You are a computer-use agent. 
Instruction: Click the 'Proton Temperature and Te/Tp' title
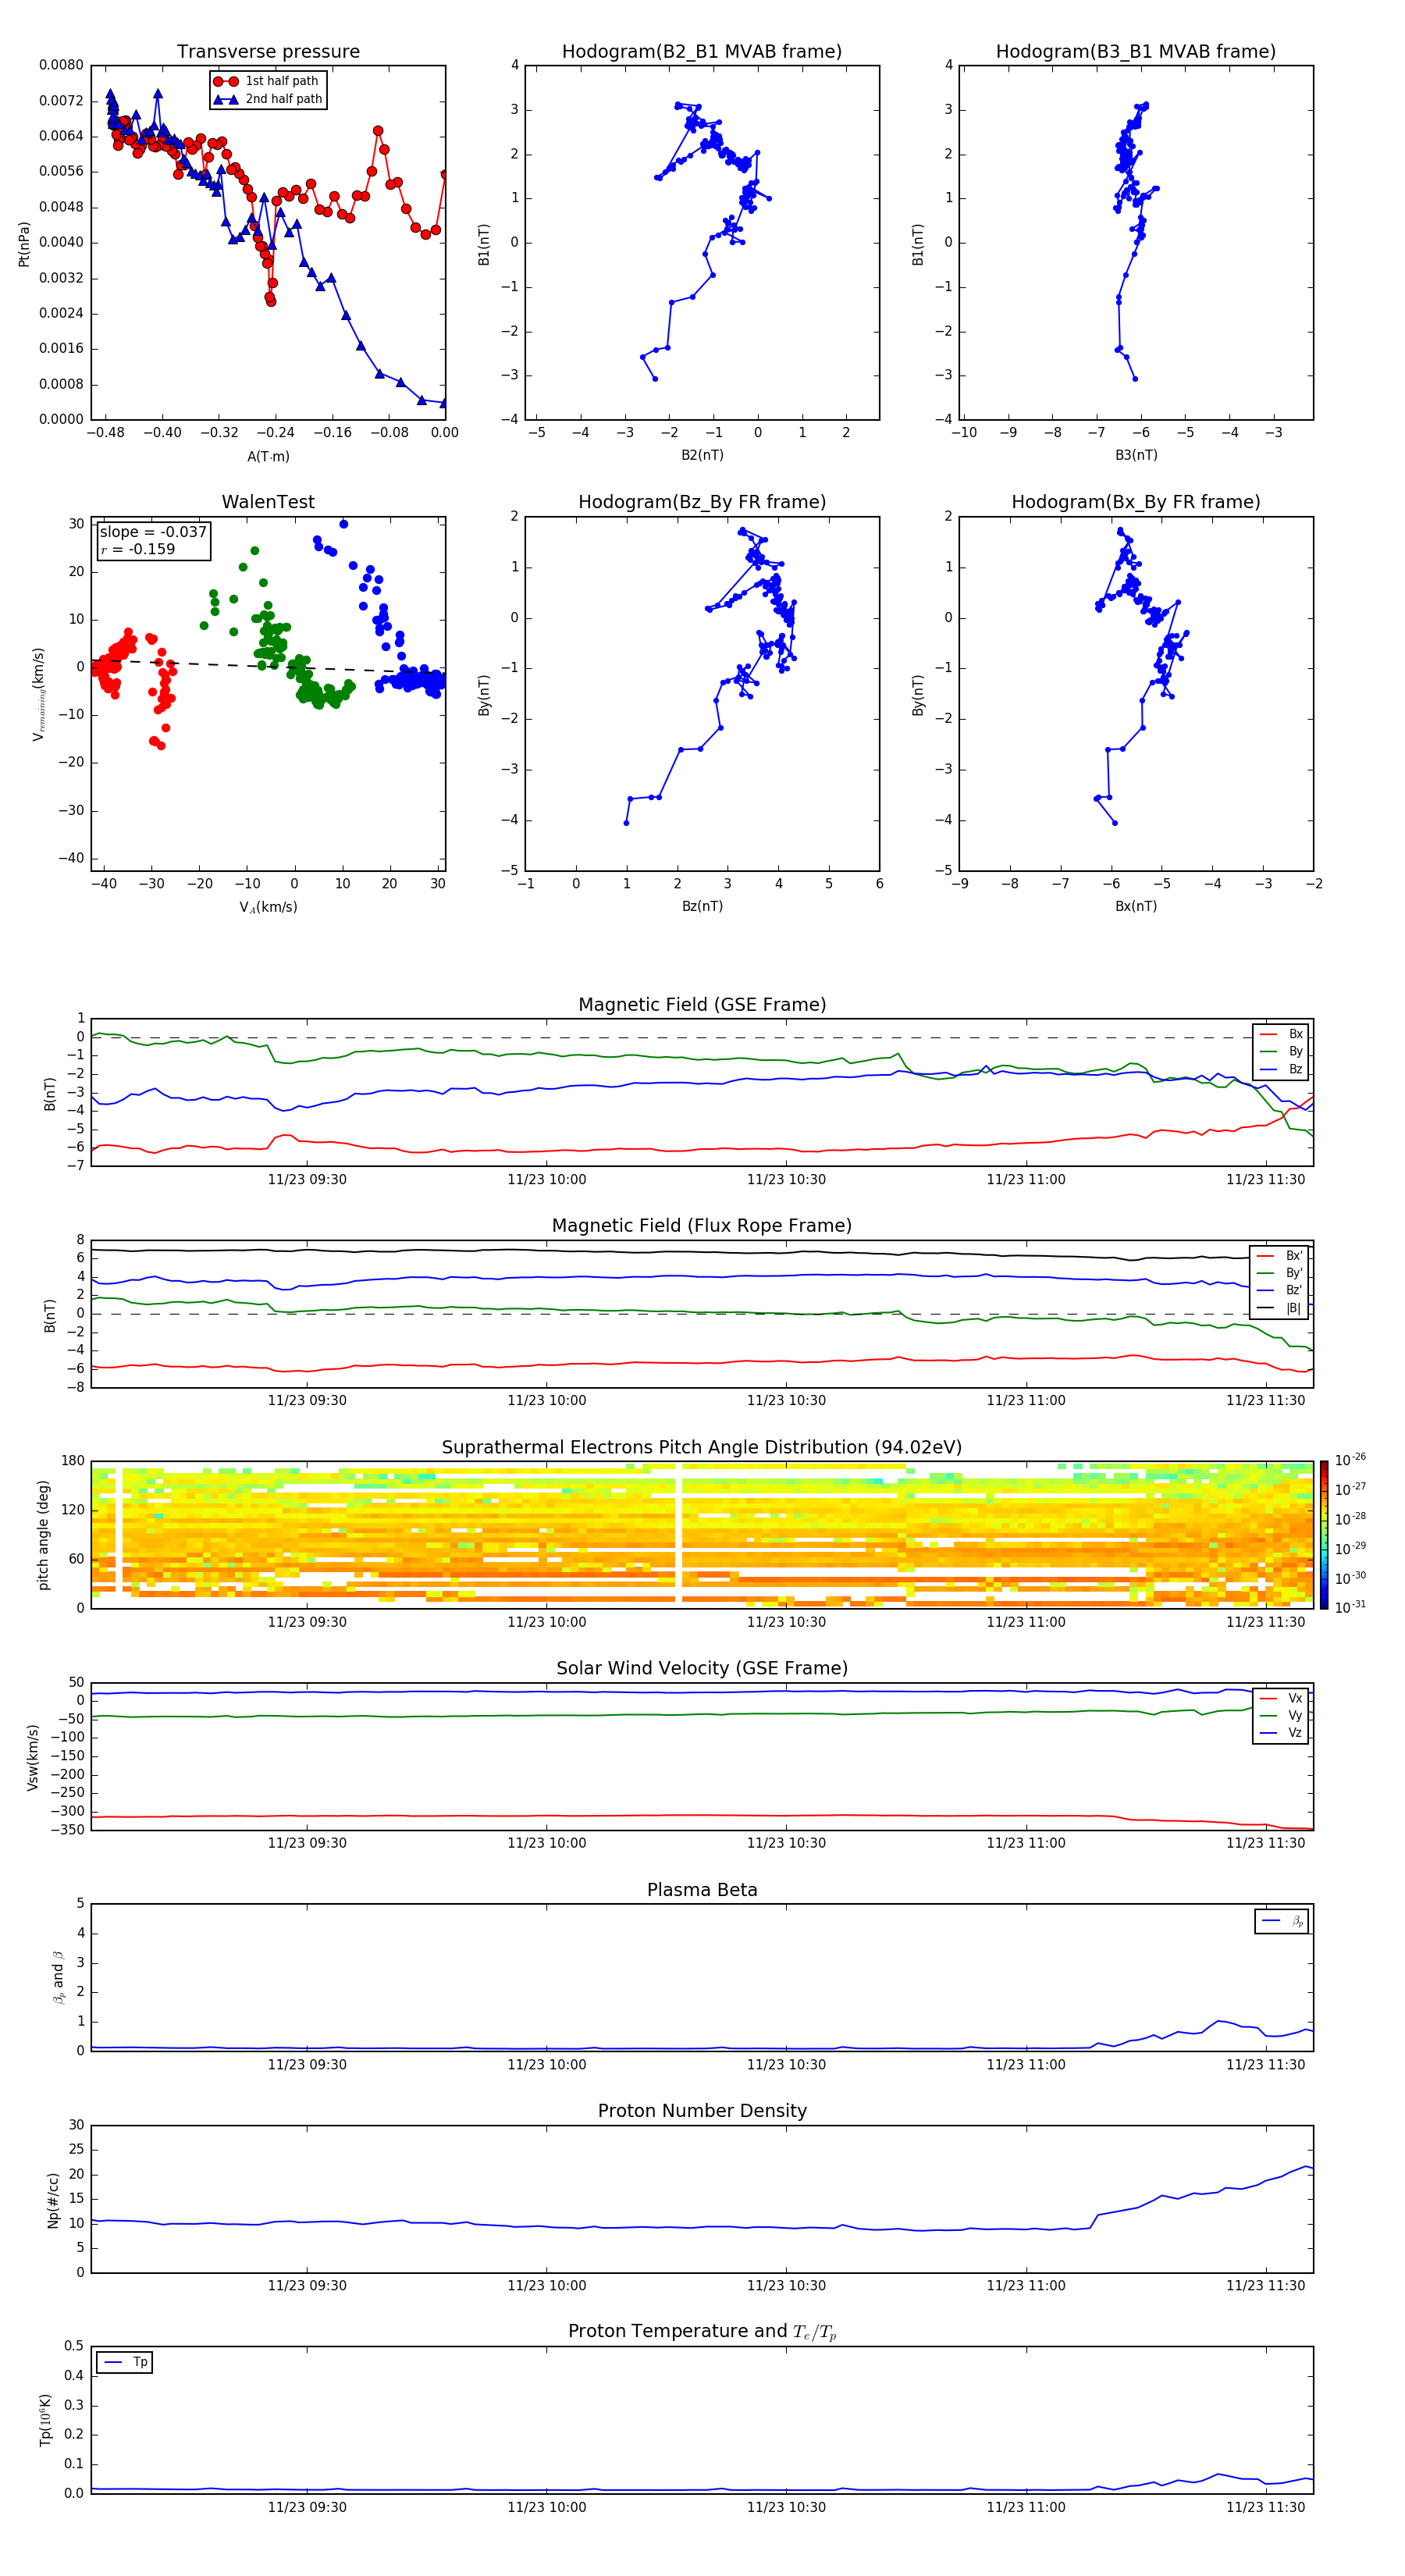coord(702,2332)
